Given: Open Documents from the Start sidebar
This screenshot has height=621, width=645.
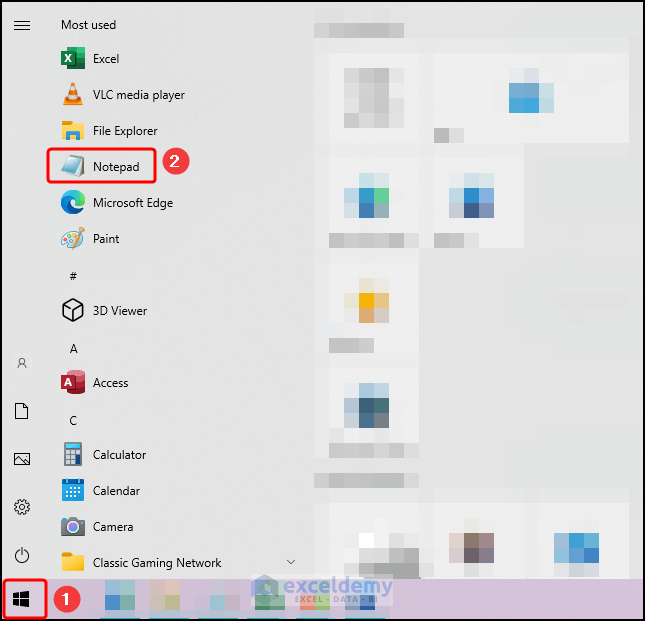Looking at the screenshot, I should (22, 411).
